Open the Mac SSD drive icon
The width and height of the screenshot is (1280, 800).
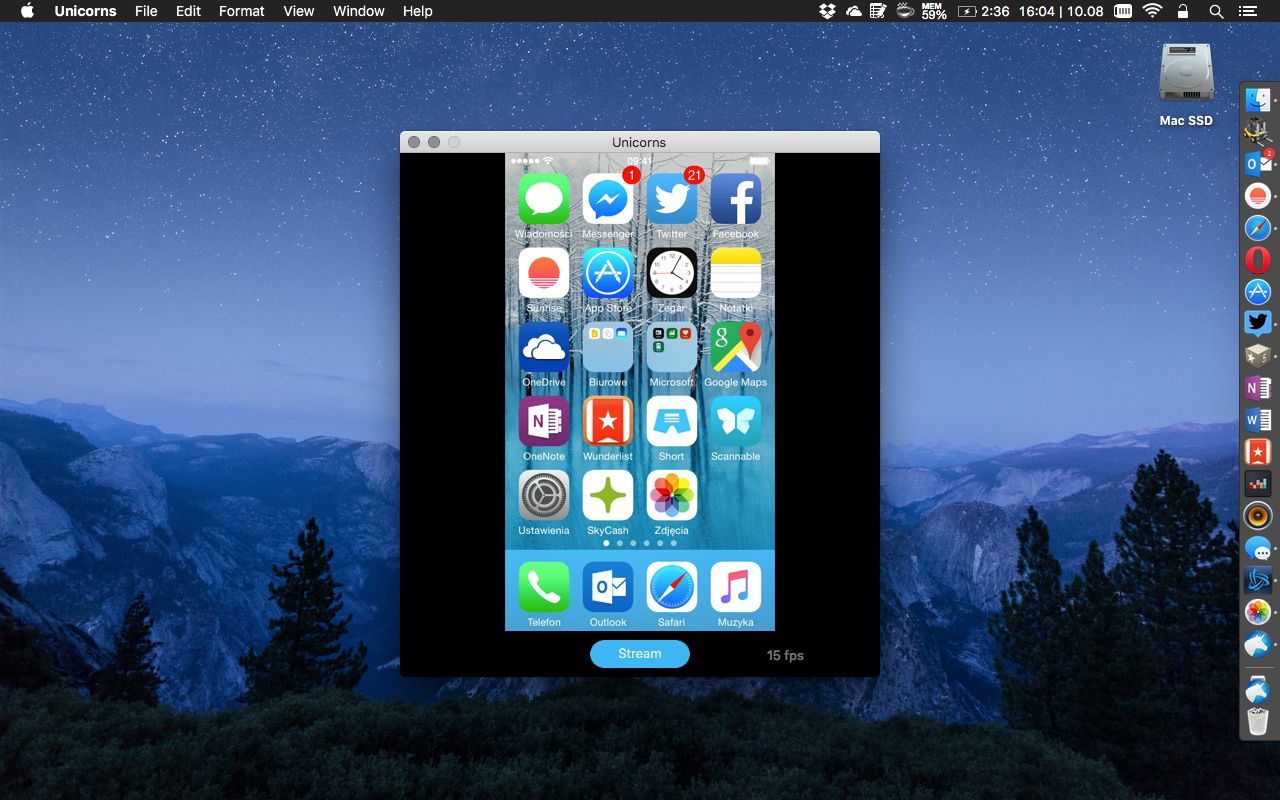(x=1186, y=72)
